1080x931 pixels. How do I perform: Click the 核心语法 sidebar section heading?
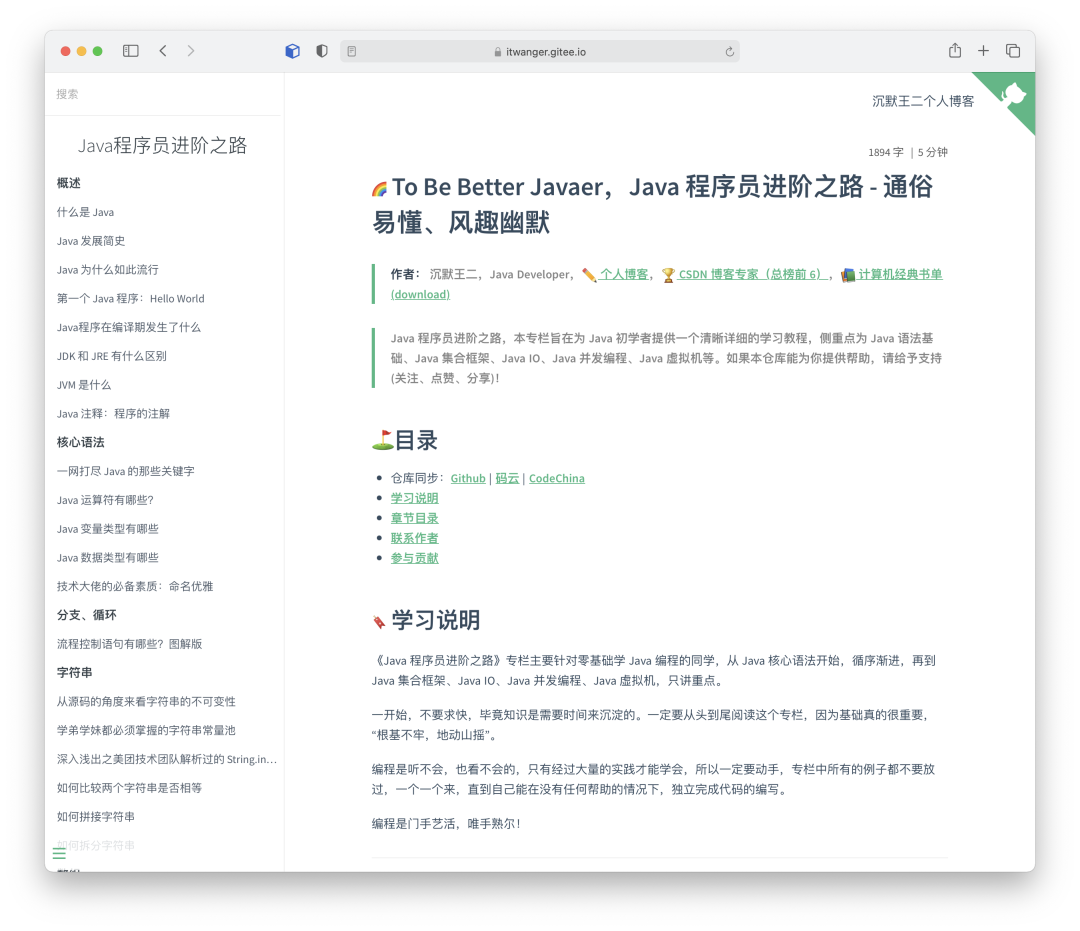(81, 442)
